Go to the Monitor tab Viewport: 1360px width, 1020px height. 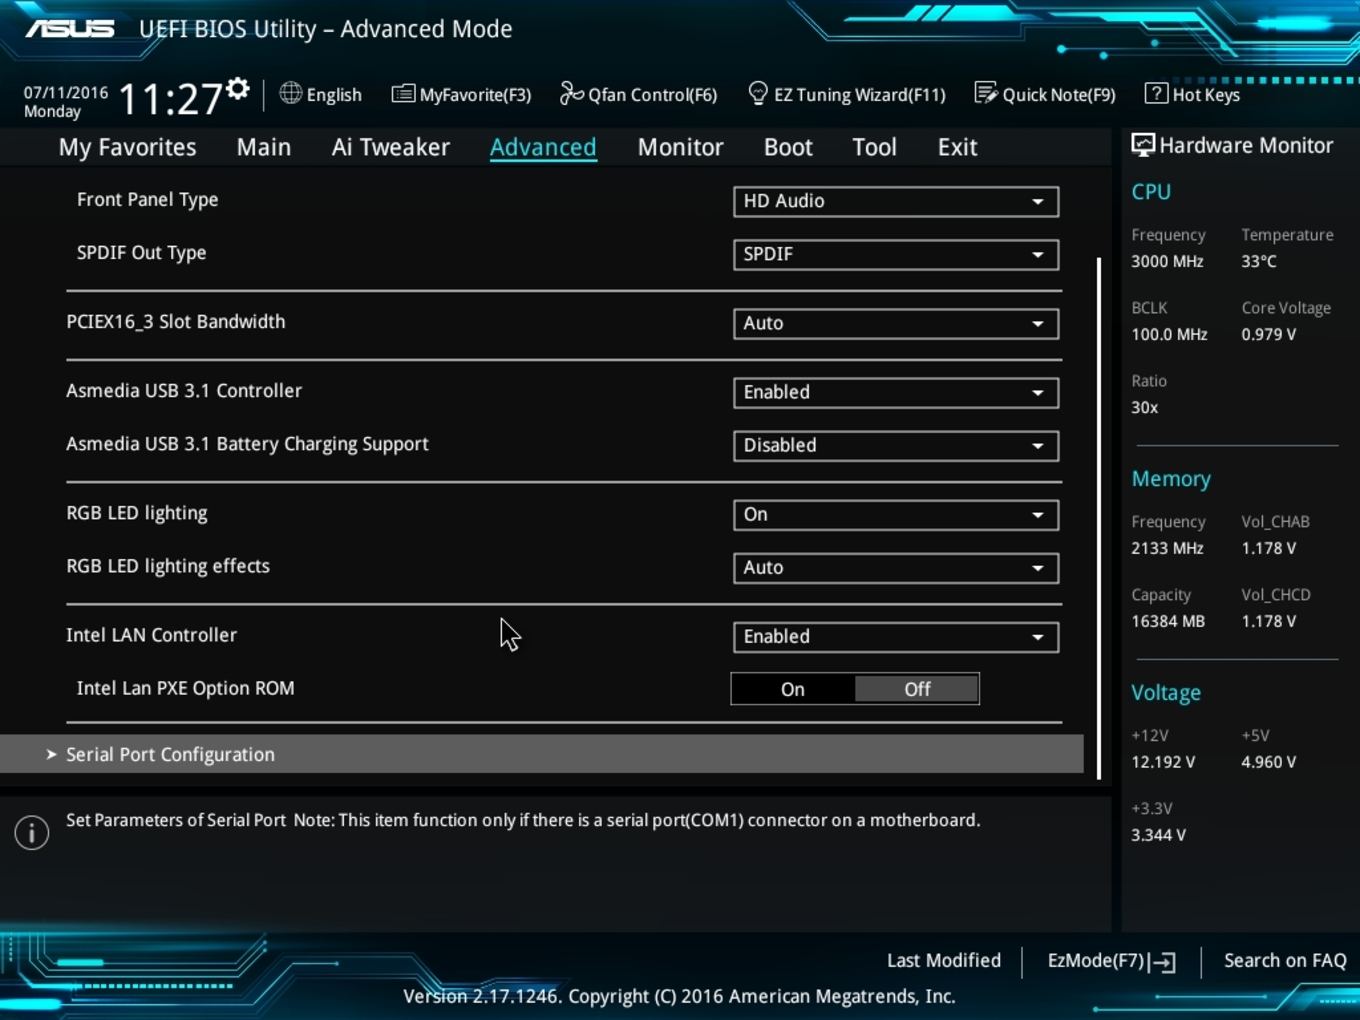[680, 147]
